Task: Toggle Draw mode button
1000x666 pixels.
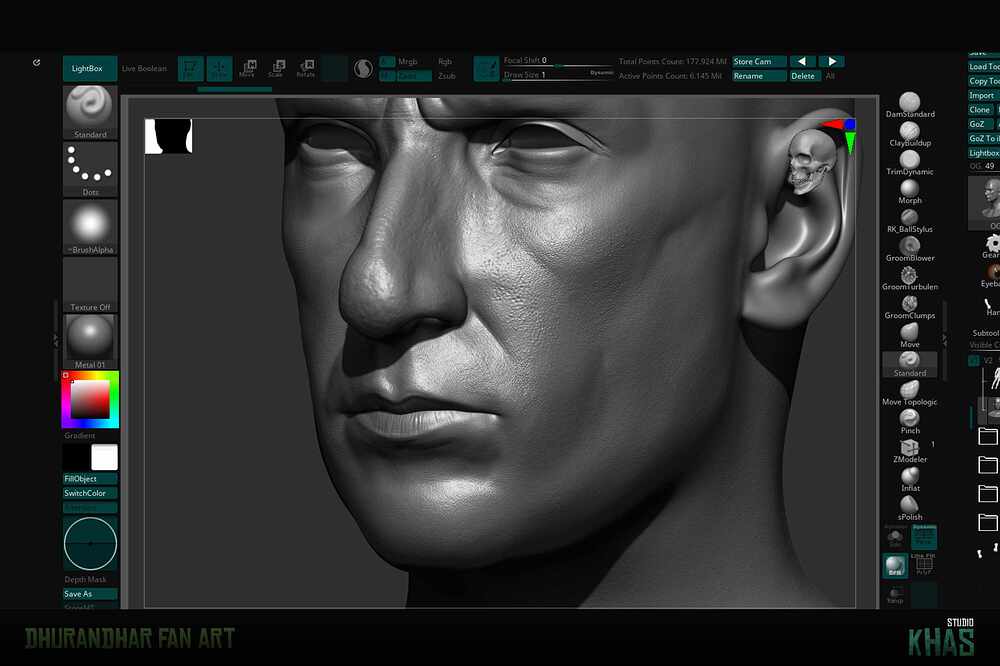Action: coord(219,68)
